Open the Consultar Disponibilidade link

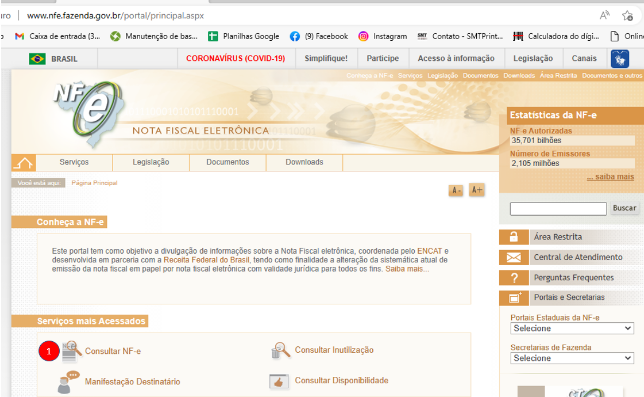point(341,381)
